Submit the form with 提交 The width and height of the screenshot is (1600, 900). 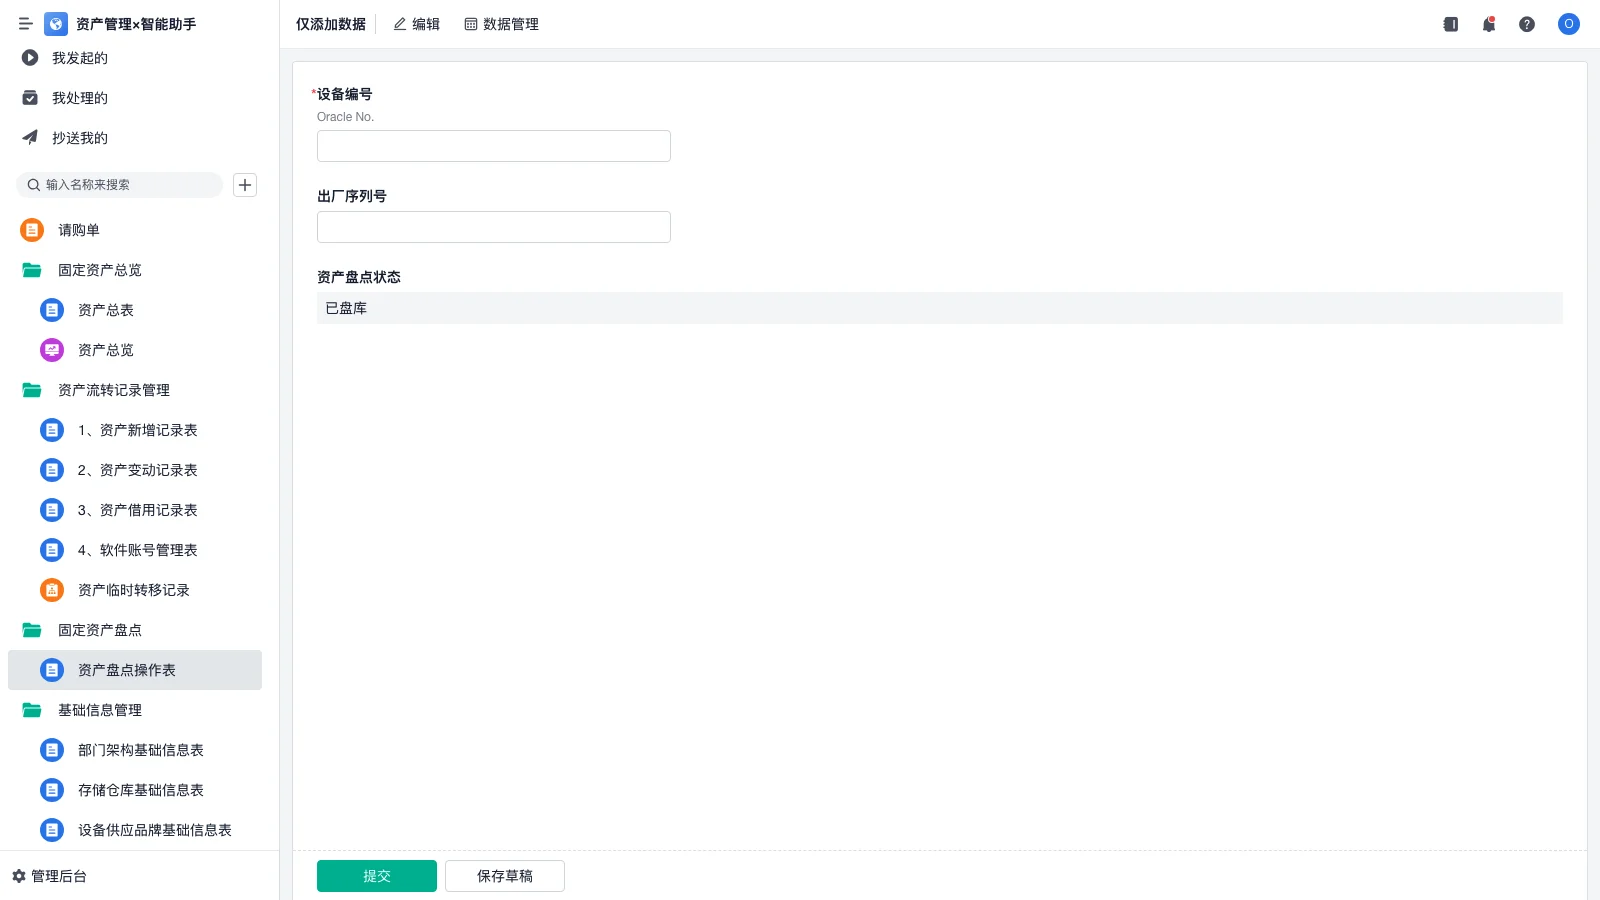tap(377, 876)
